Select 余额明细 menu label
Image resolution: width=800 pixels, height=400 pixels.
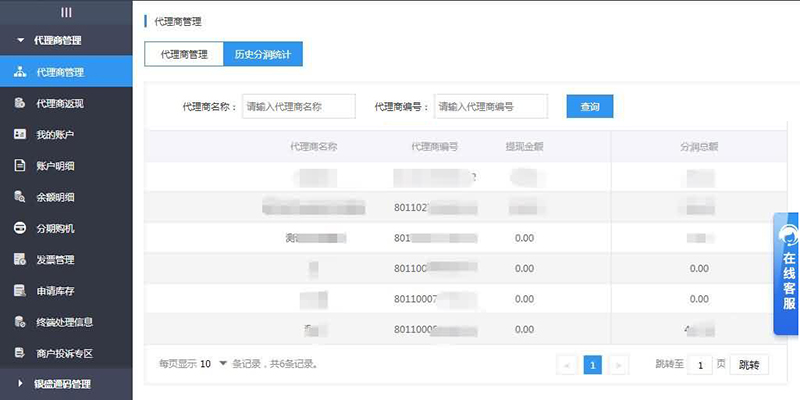point(55,197)
